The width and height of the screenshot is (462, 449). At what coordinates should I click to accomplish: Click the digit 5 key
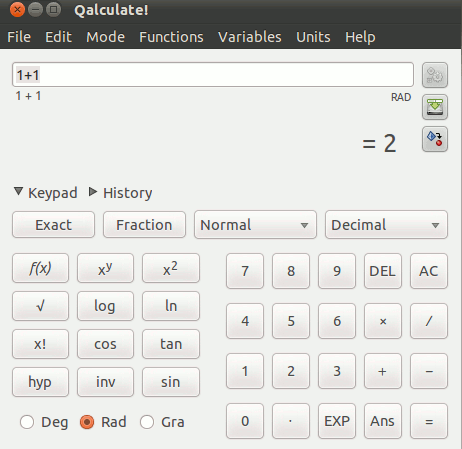(291, 321)
